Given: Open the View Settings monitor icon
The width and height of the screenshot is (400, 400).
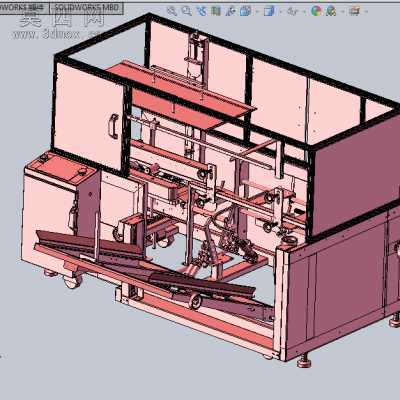Looking at the screenshot, I should pos(355,11).
